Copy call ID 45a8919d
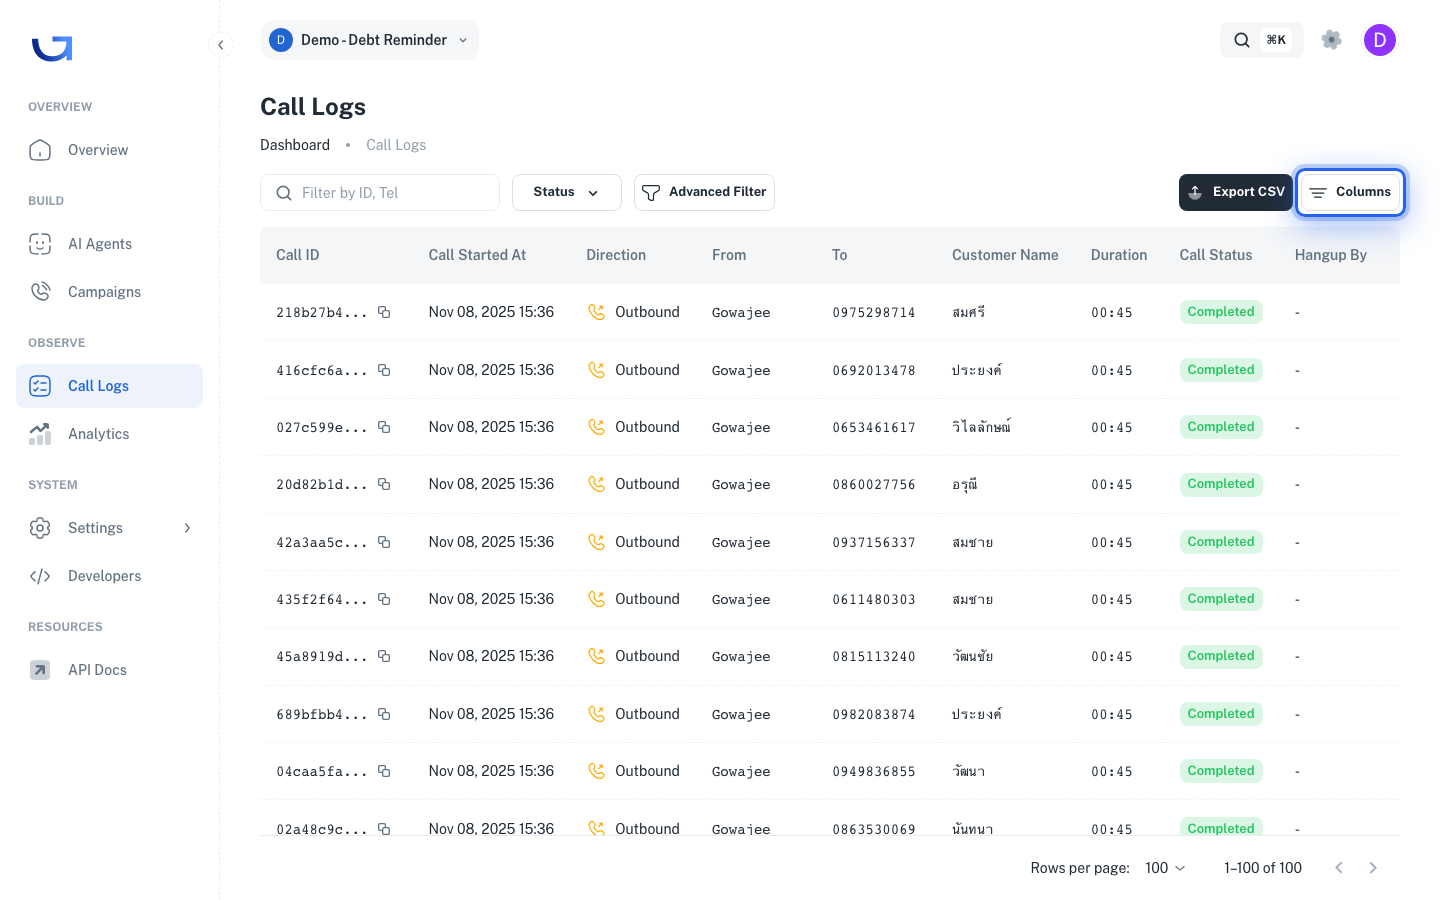1440x900 pixels. coord(384,656)
